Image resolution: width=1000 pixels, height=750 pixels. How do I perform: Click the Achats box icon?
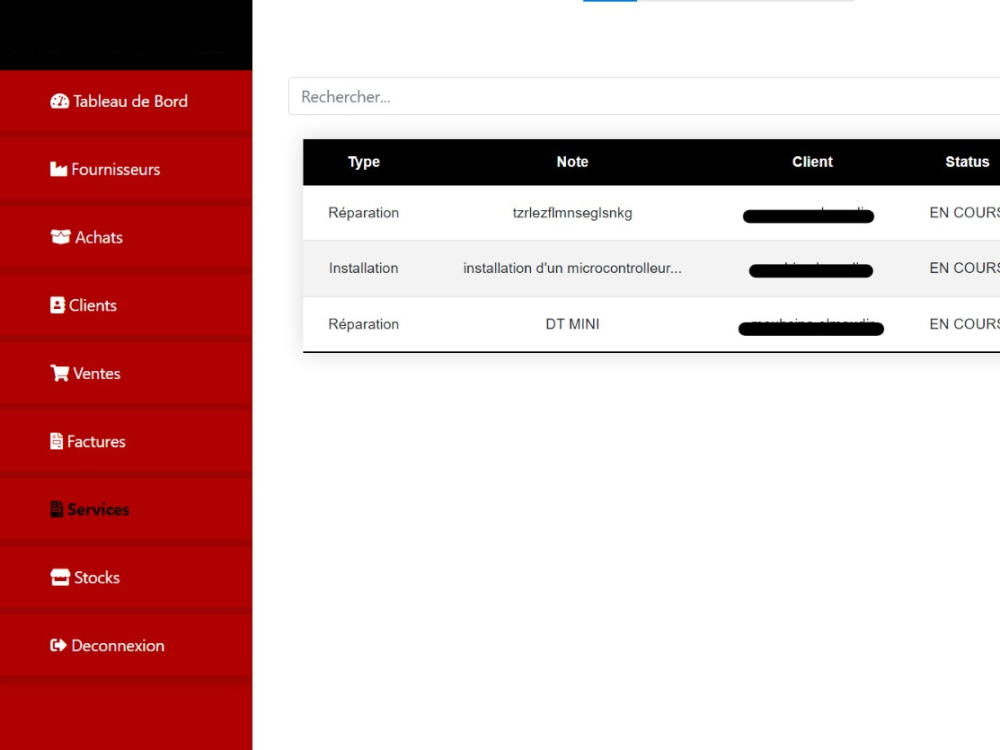click(60, 237)
